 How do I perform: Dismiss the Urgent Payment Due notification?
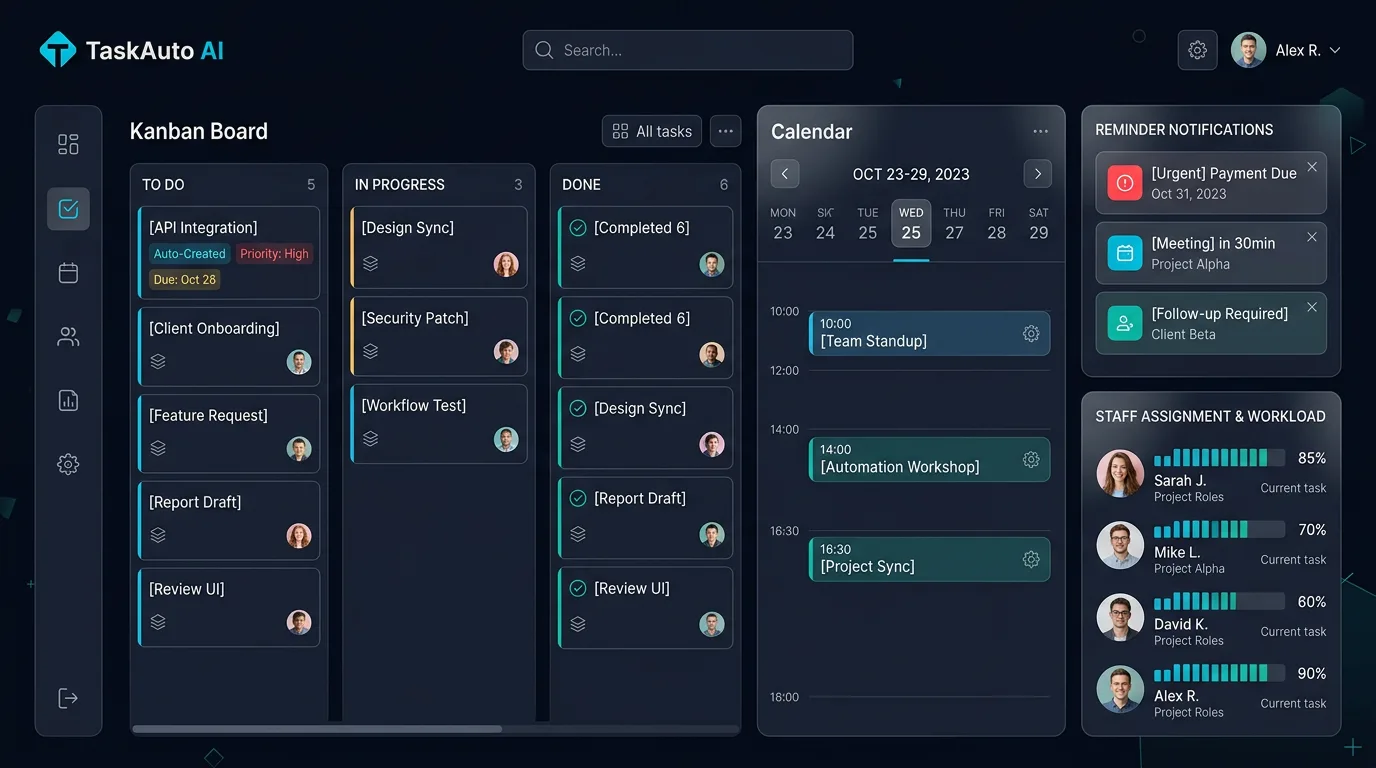(x=1311, y=169)
